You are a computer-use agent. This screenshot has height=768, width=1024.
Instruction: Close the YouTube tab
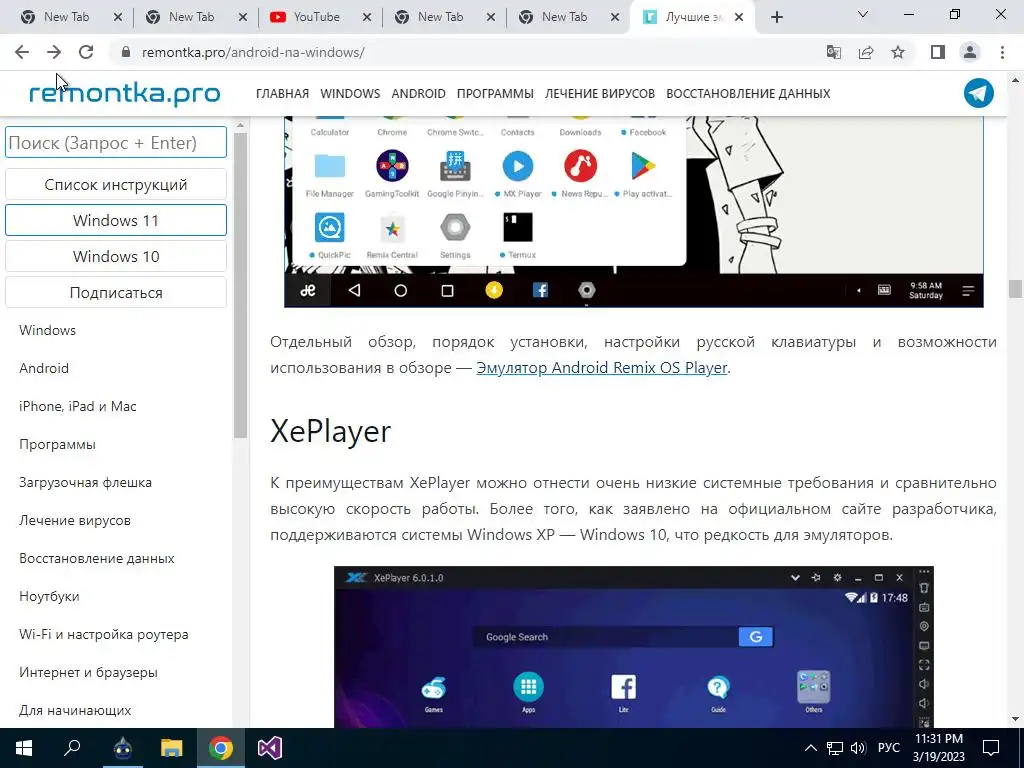(x=367, y=17)
